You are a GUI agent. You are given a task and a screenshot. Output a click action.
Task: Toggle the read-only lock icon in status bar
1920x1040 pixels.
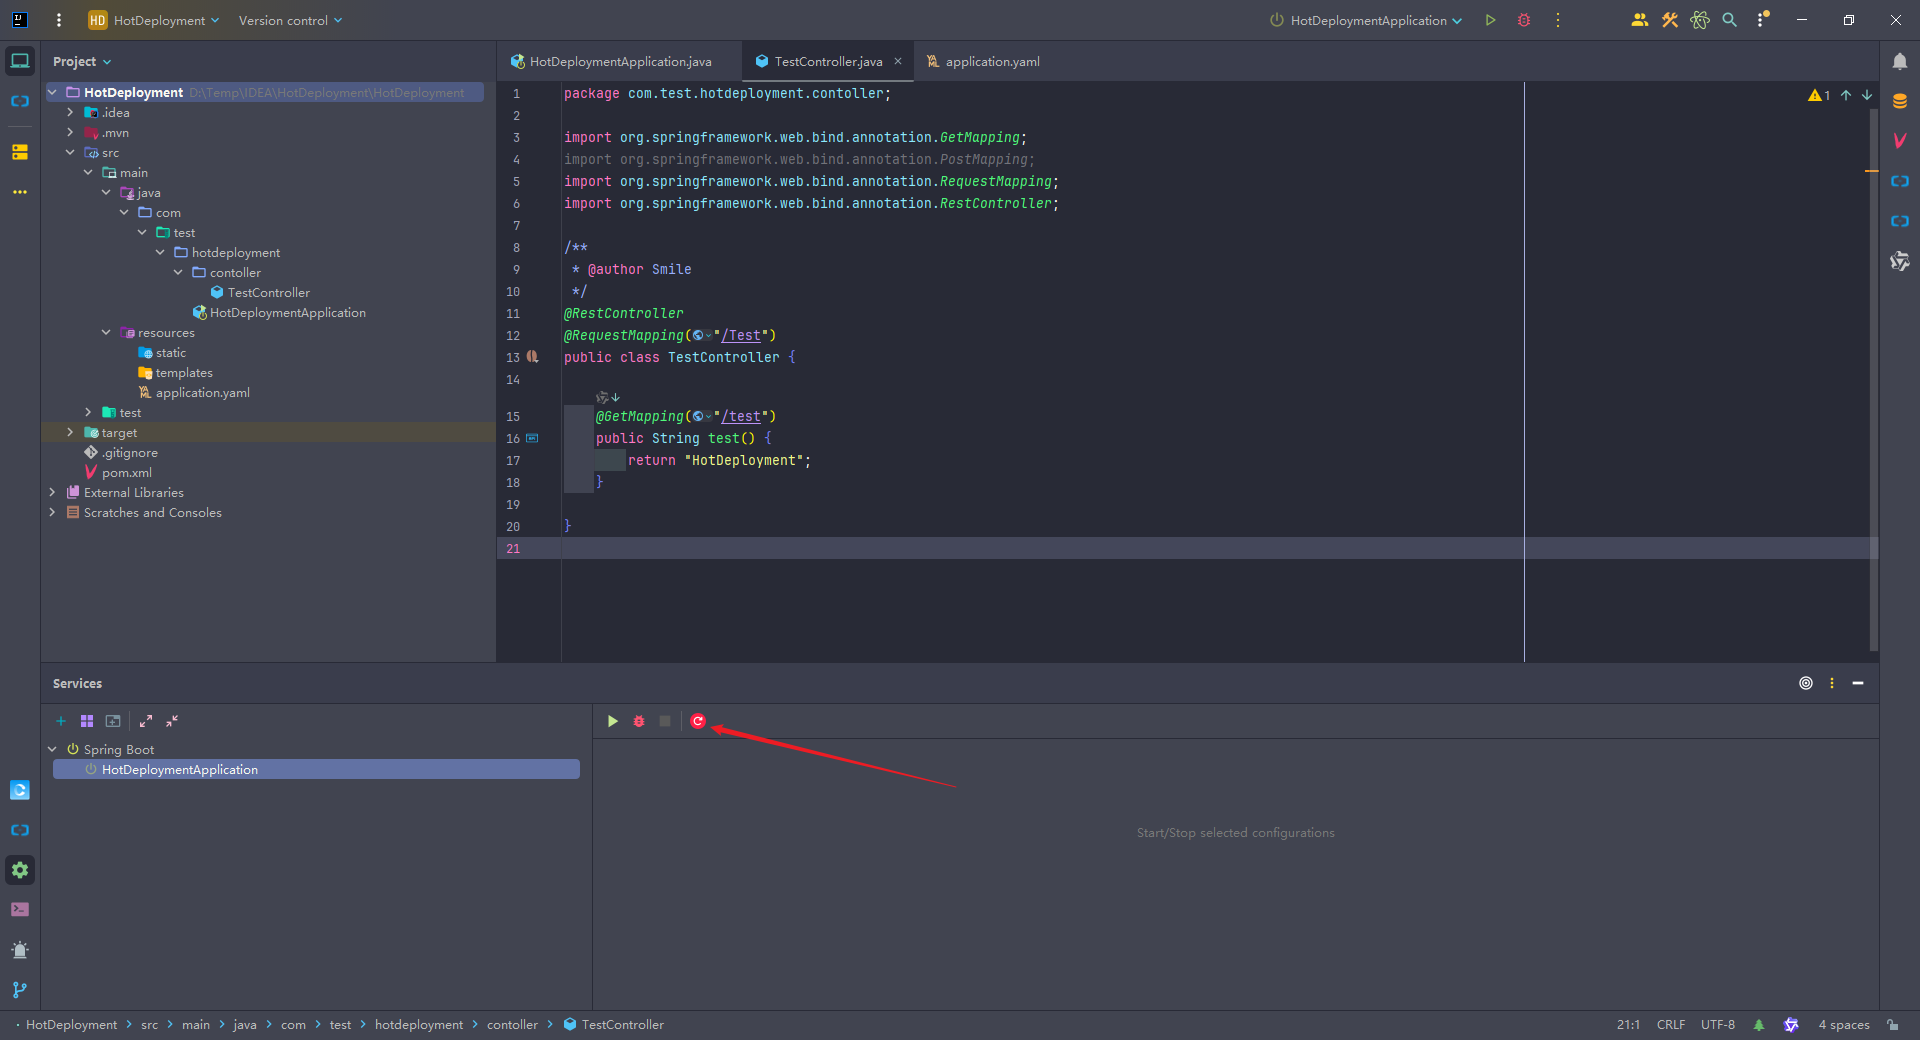click(x=1893, y=1025)
